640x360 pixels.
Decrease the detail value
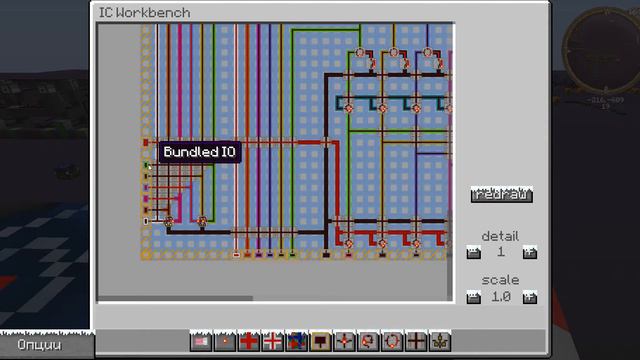(x=473, y=253)
